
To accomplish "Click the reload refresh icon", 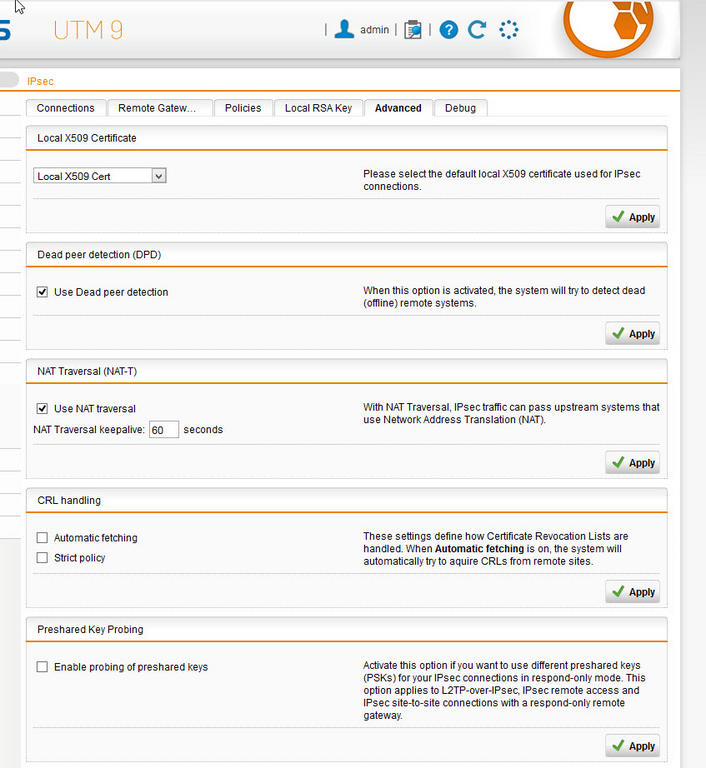I will pos(477,29).
